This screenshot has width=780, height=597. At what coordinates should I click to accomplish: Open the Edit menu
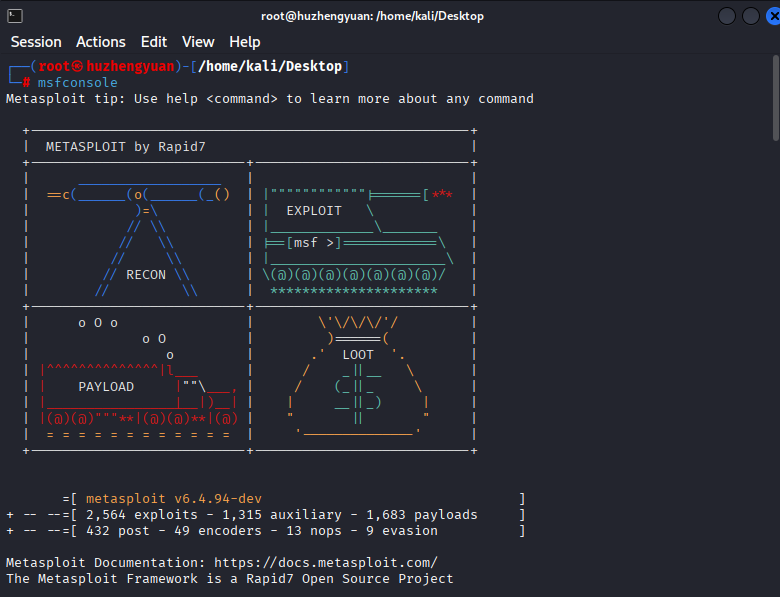point(154,42)
